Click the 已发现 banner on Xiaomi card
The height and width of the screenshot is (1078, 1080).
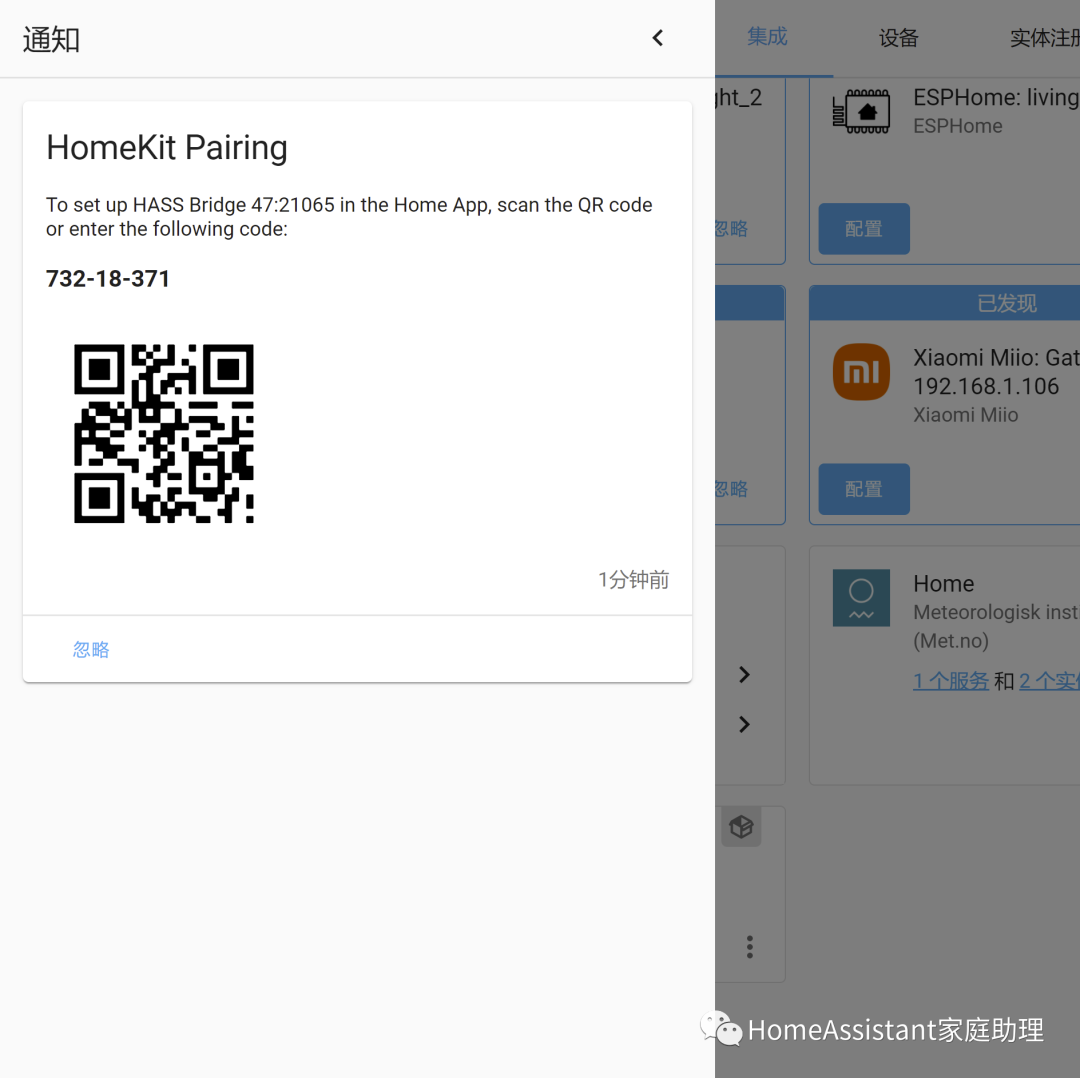pyautogui.click(x=944, y=303)
